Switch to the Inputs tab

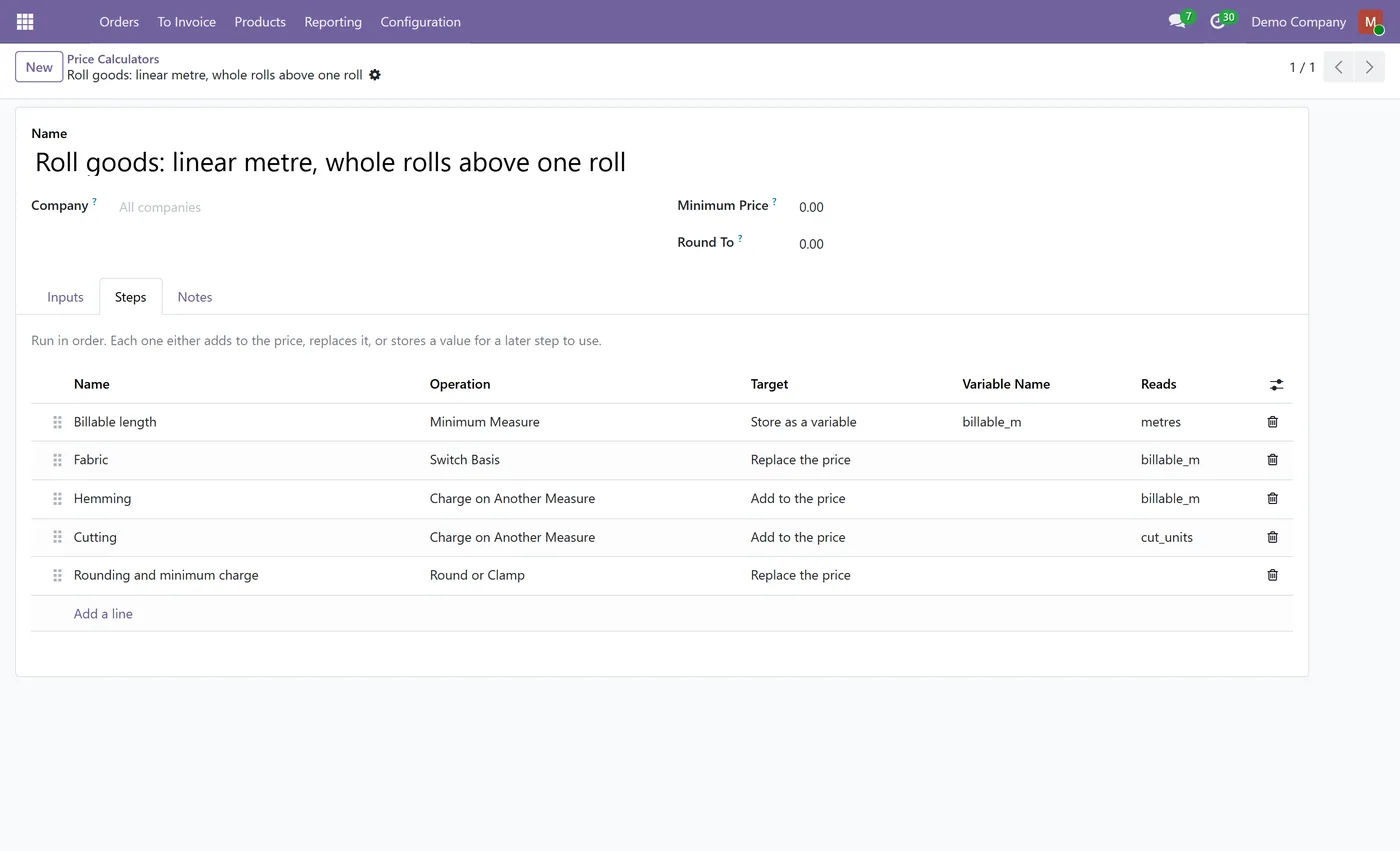point(65,297)
